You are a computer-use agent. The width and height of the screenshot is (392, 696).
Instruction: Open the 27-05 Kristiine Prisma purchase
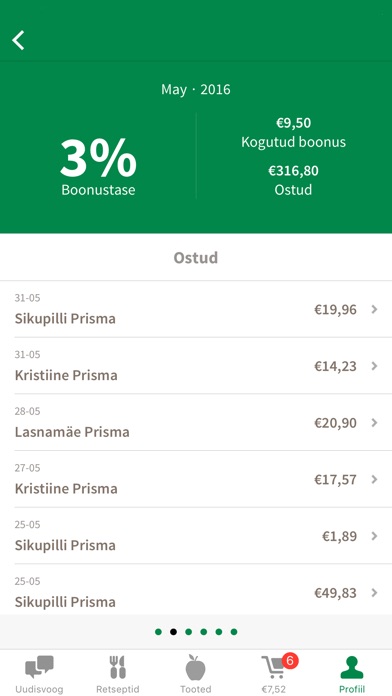click(x=196, y=479)
